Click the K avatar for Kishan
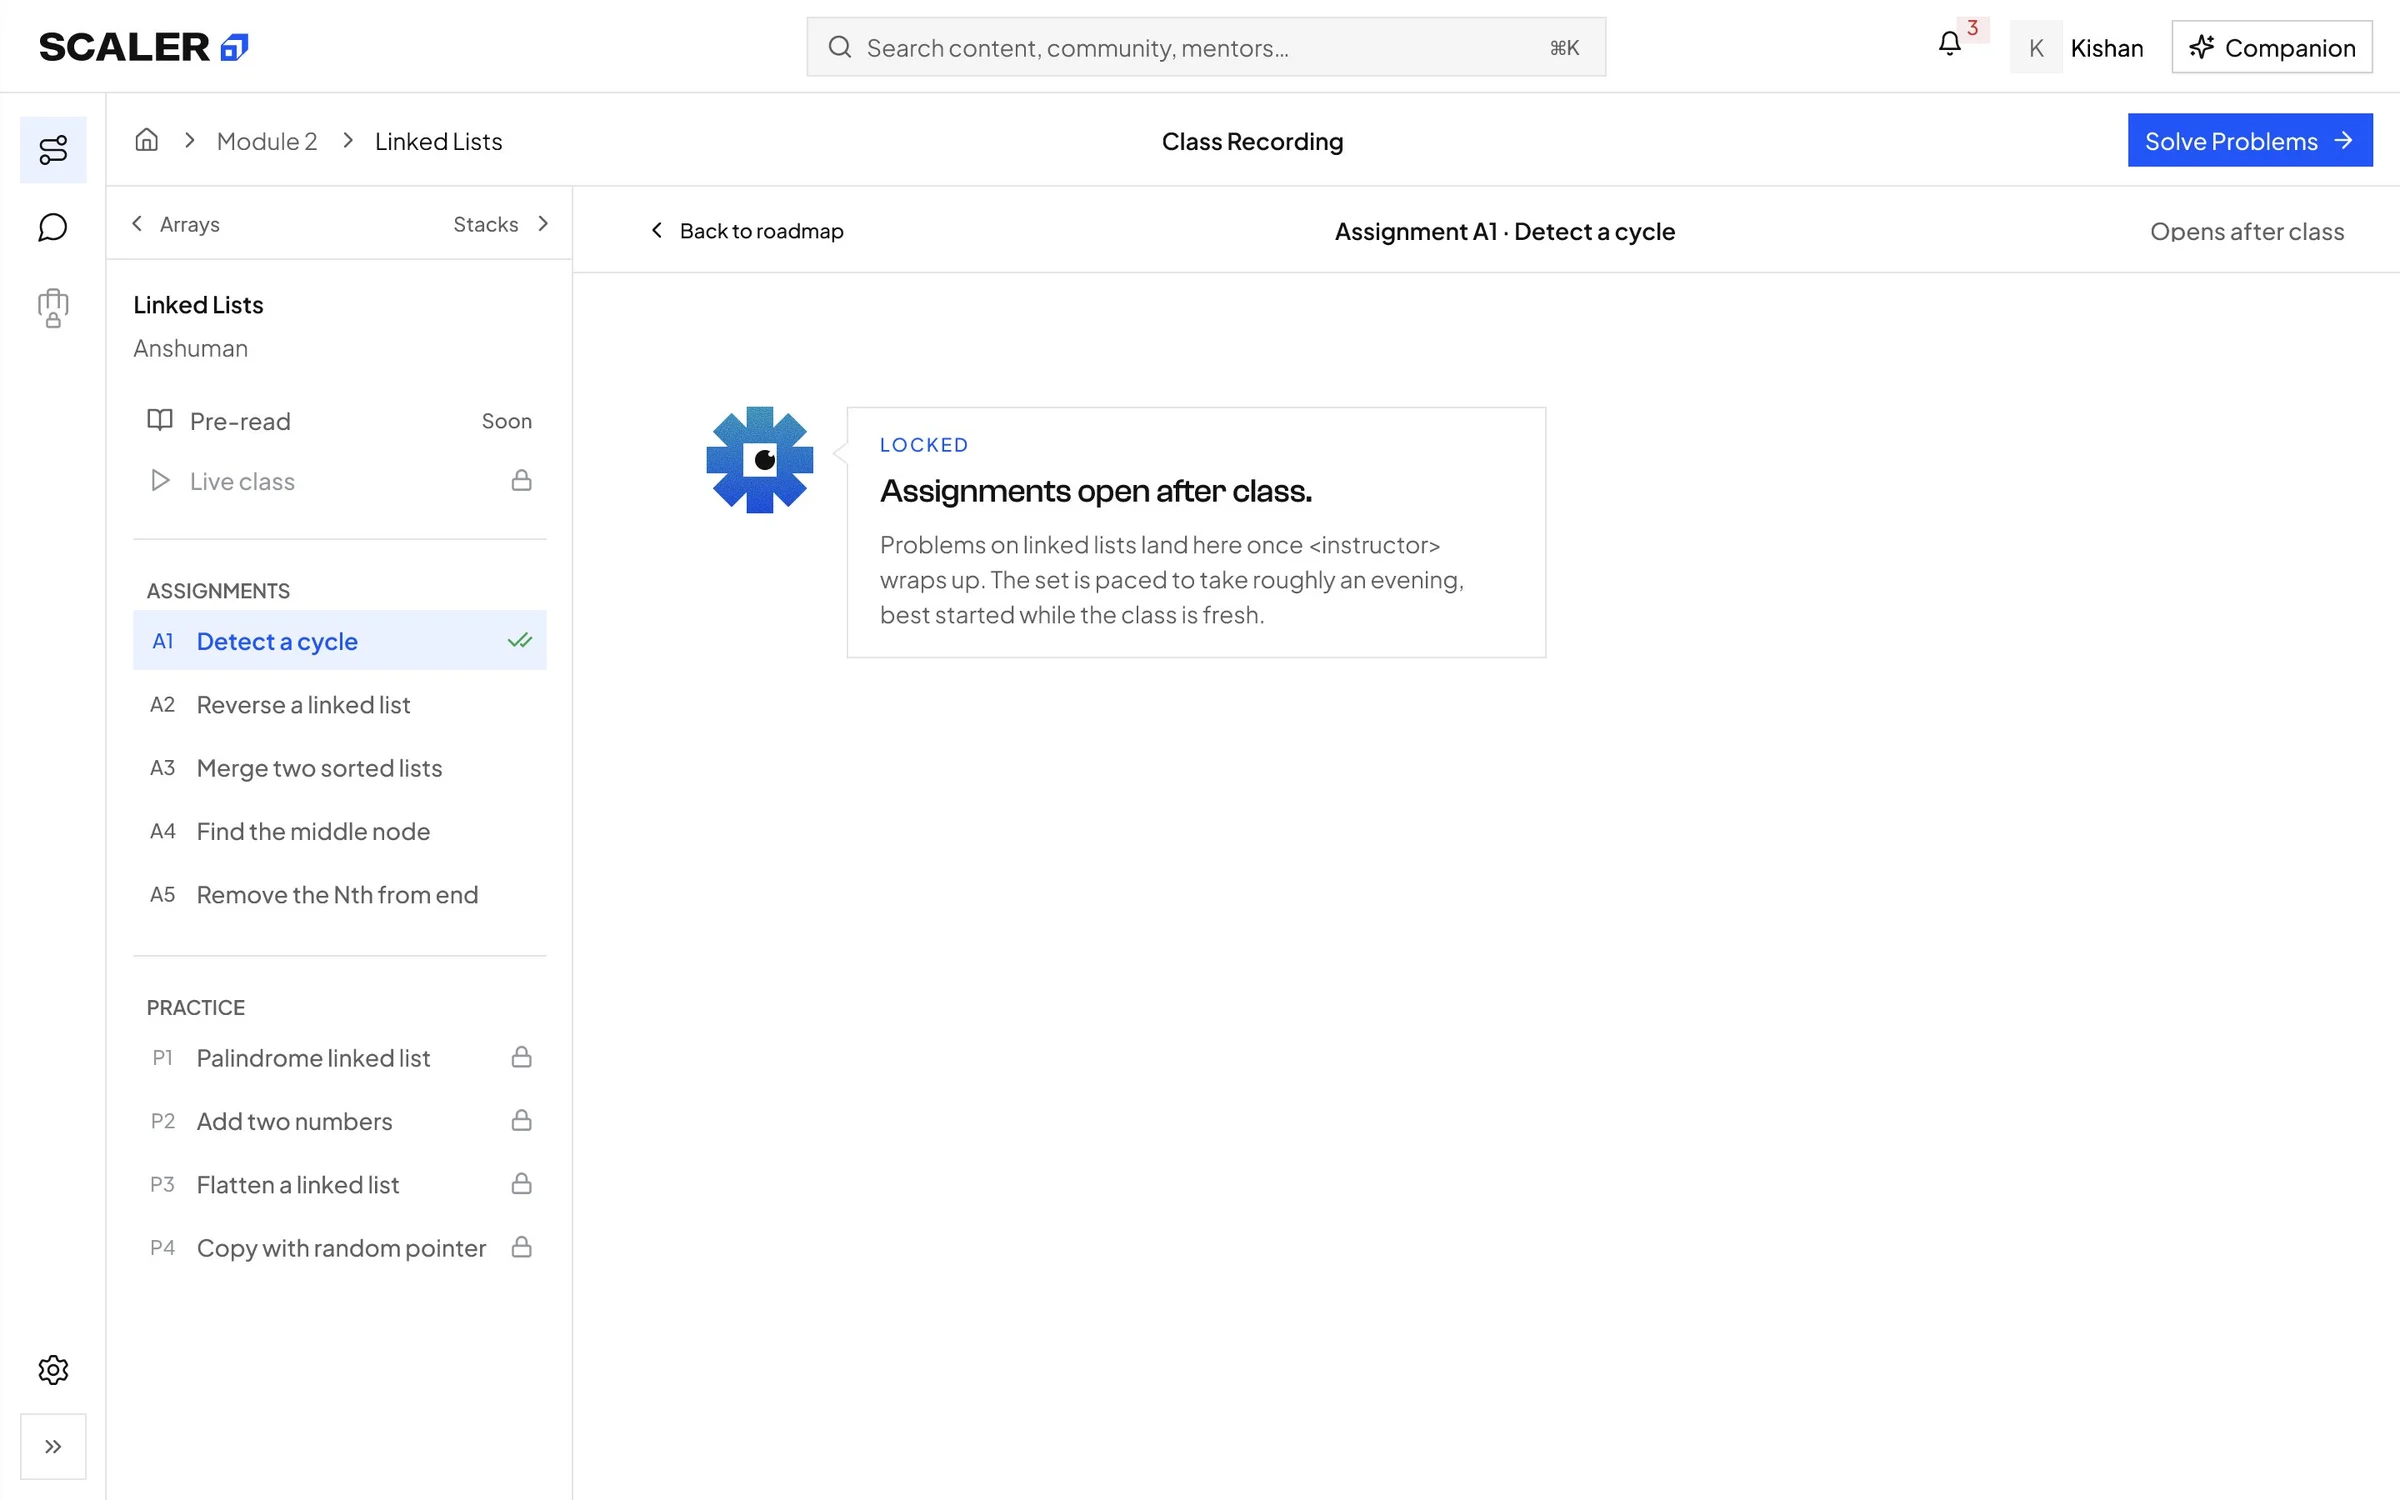Screen dimensions: 2400x1500 (x=2036, y=47)
